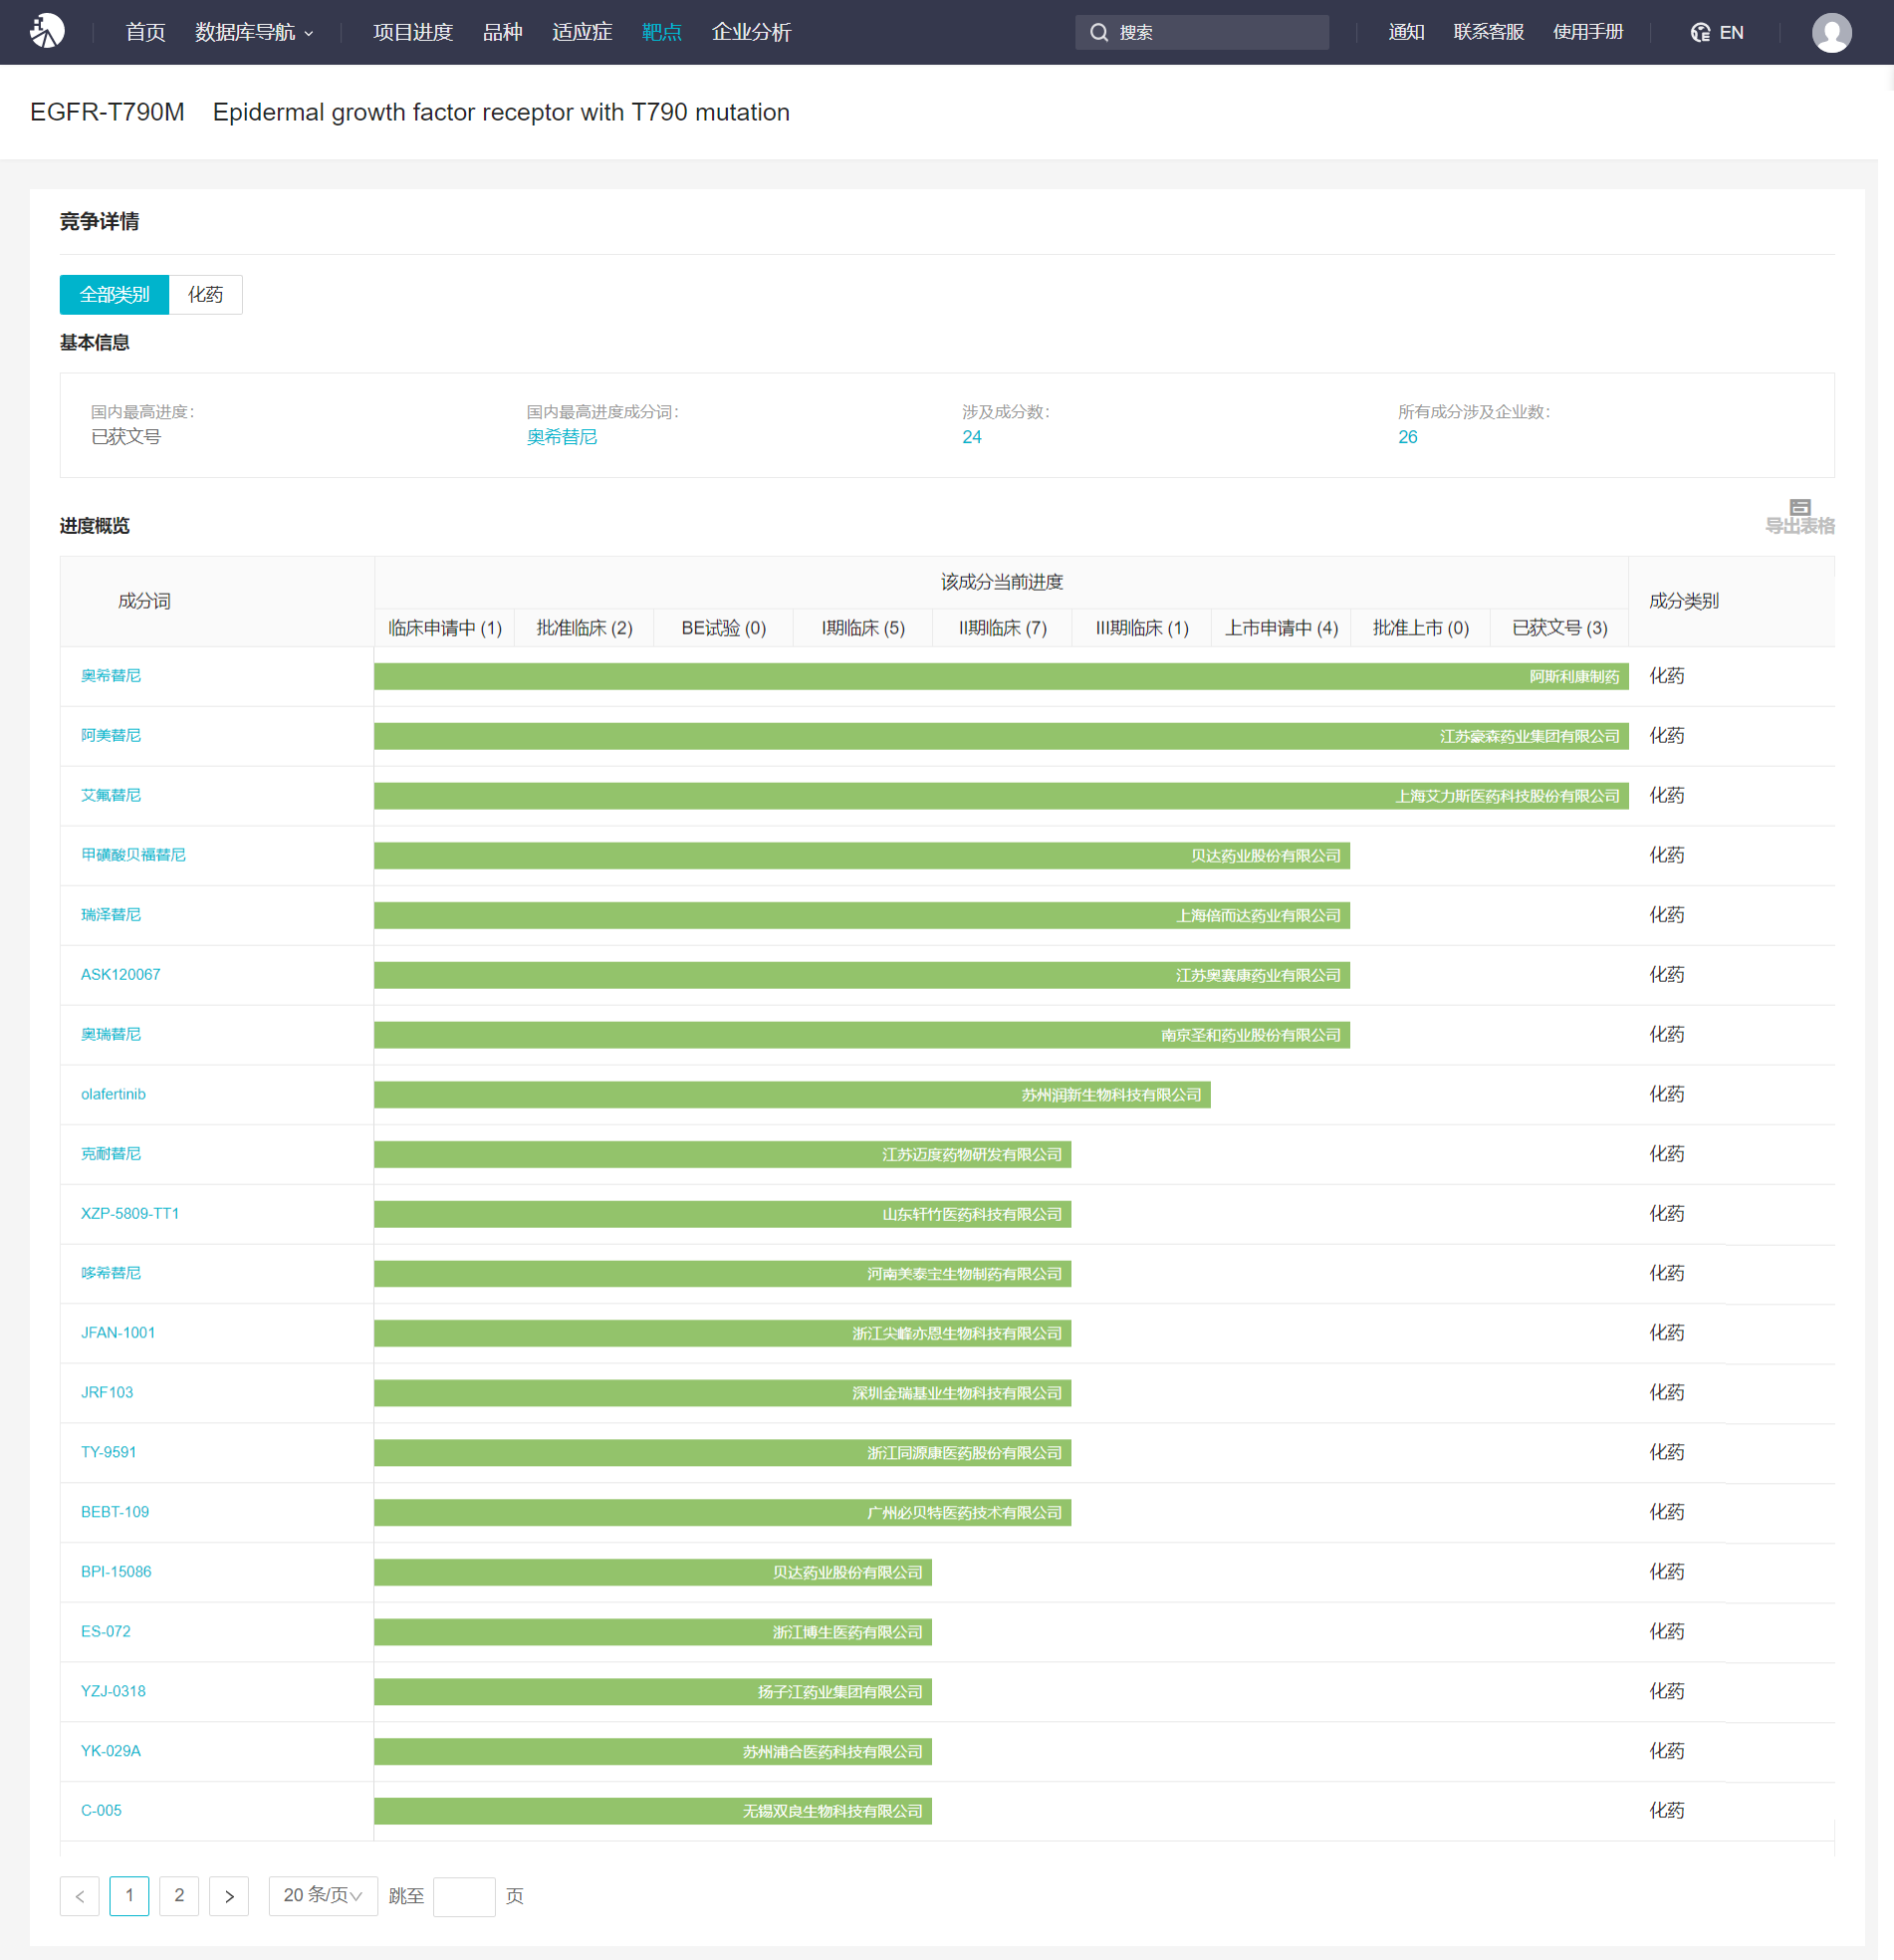Click the search magnifier icon
This screenshot has height=1960, width=1894.
pyautogui.click(x=1099, y=32)
